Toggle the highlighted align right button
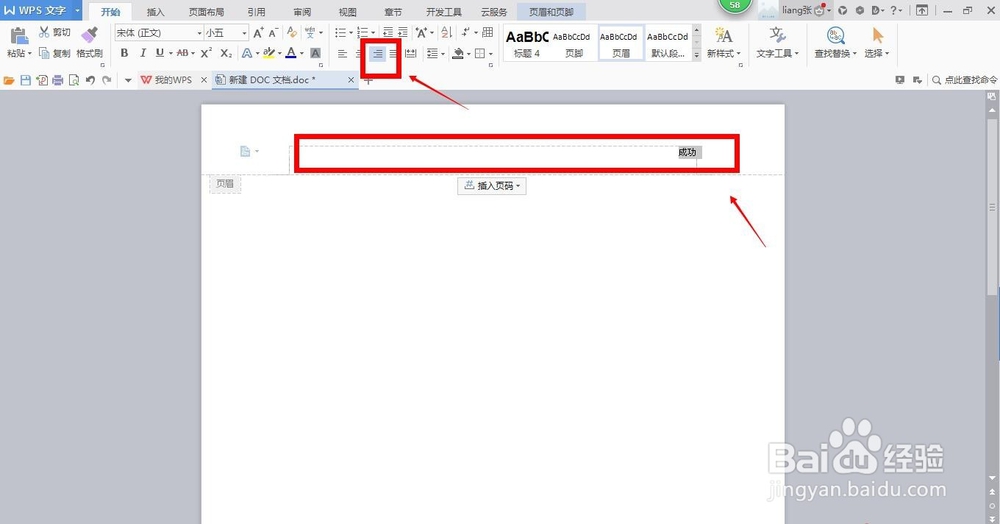Viewport: 1000px width, 524px height. click(378, 54)
